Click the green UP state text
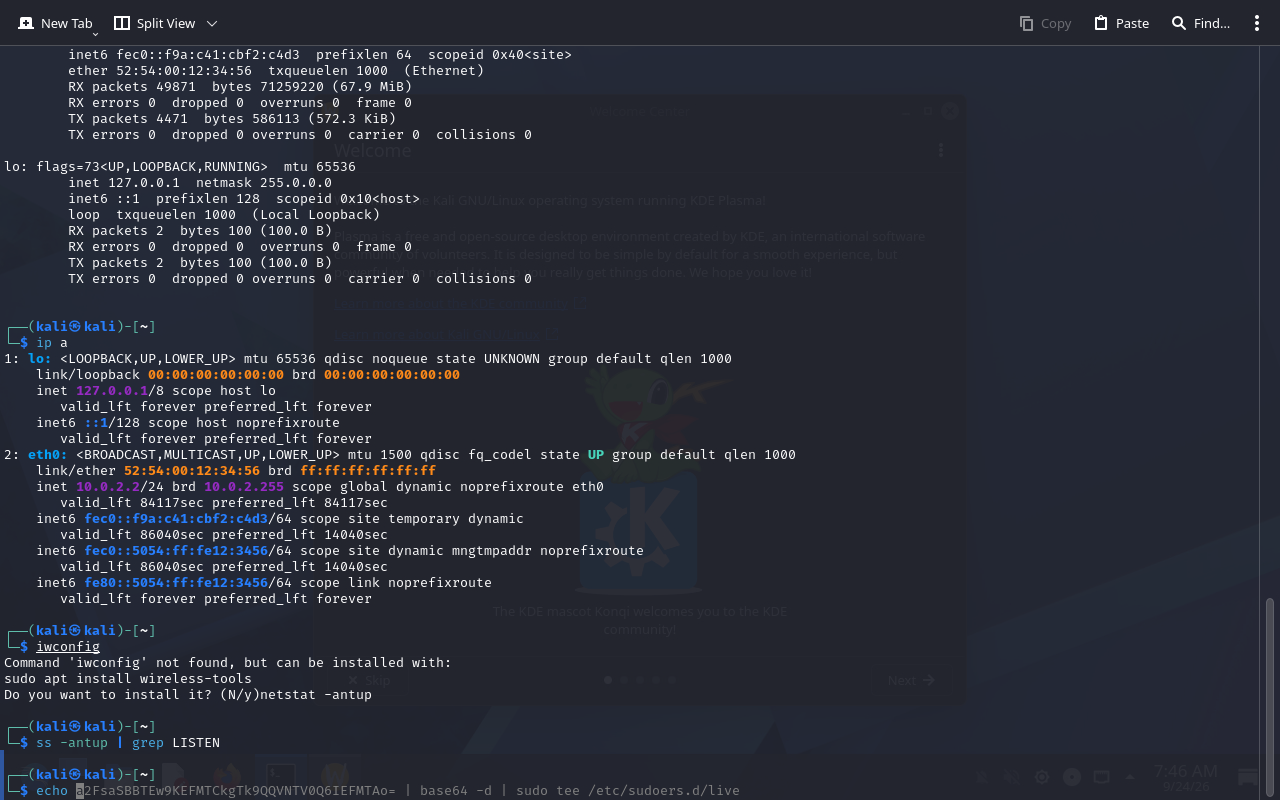This screenshot has height=800, width=1280. pos(596,455)
